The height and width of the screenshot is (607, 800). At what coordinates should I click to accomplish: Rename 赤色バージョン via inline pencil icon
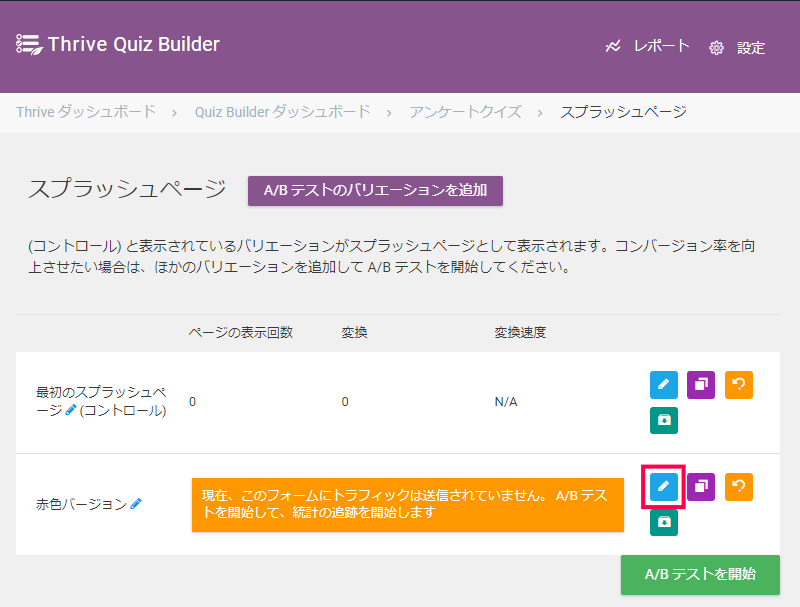(136, 504)
